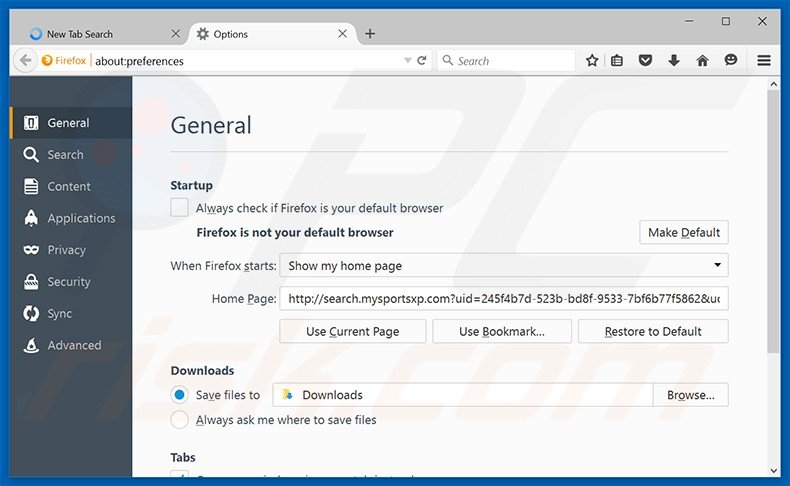Image resolution: width=790 pixels, height=486 pixels.
Task: Open the Downloads arrow icon
Action: pyautogui.click(x=674, y=61)
